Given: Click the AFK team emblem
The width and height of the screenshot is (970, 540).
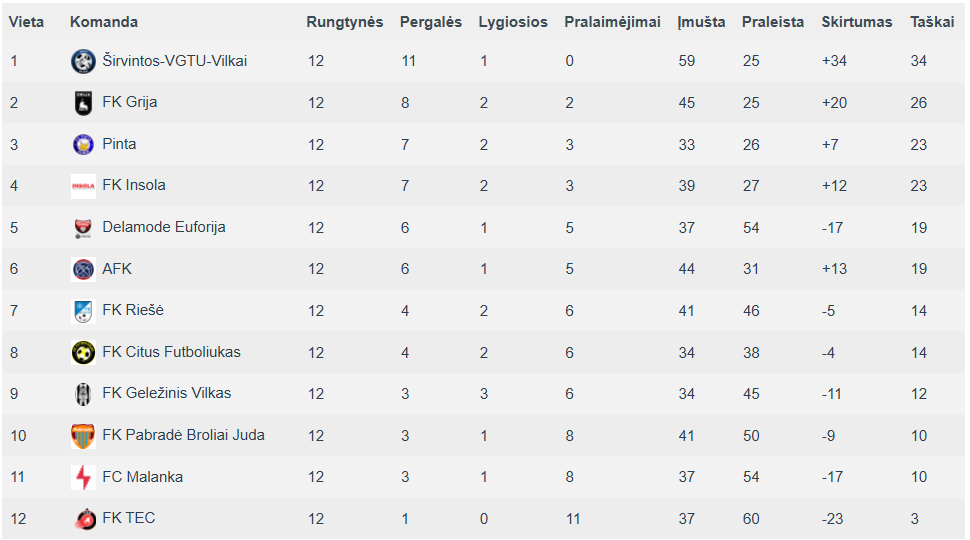Looking at the screenshot, I should coord(83,269).
